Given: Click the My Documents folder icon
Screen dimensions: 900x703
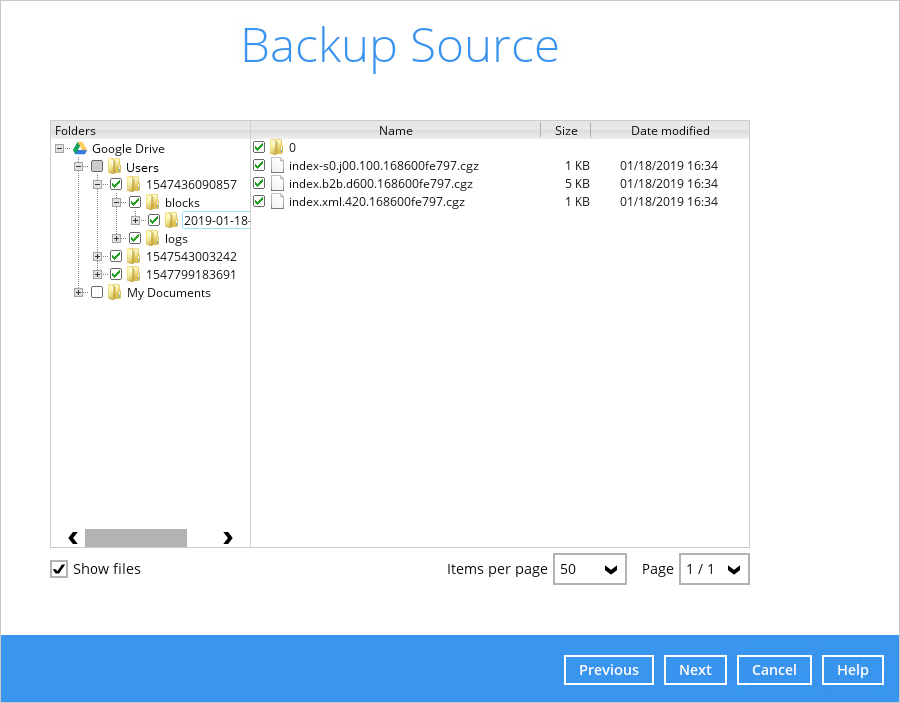Looking at the screenshot, I should click(115, 292).
